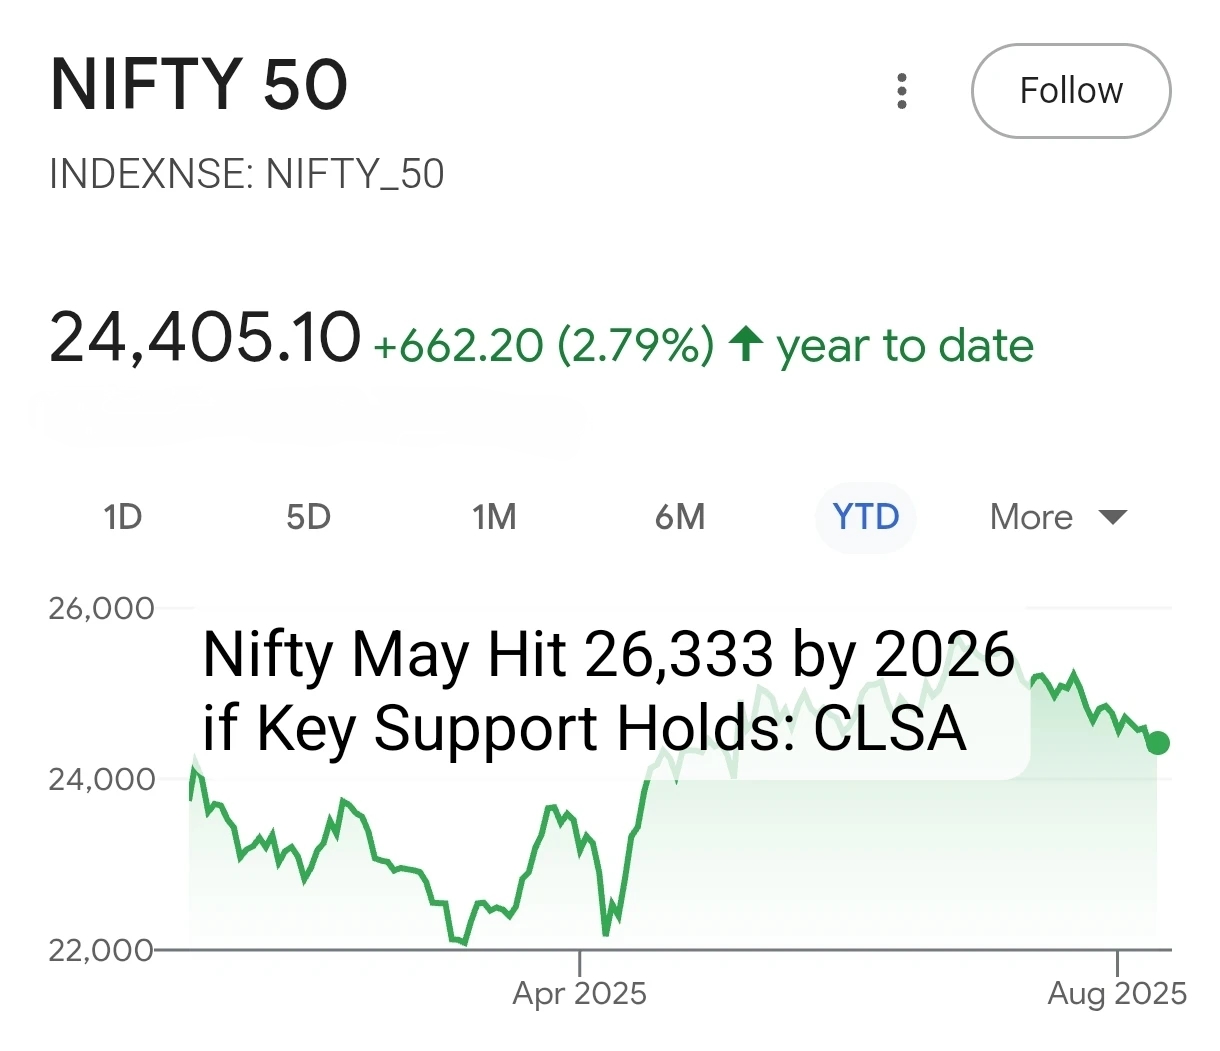Click the Aug 2025 axis marker
This screenshot has width=1220, height=1051.
pos(1117,993)
